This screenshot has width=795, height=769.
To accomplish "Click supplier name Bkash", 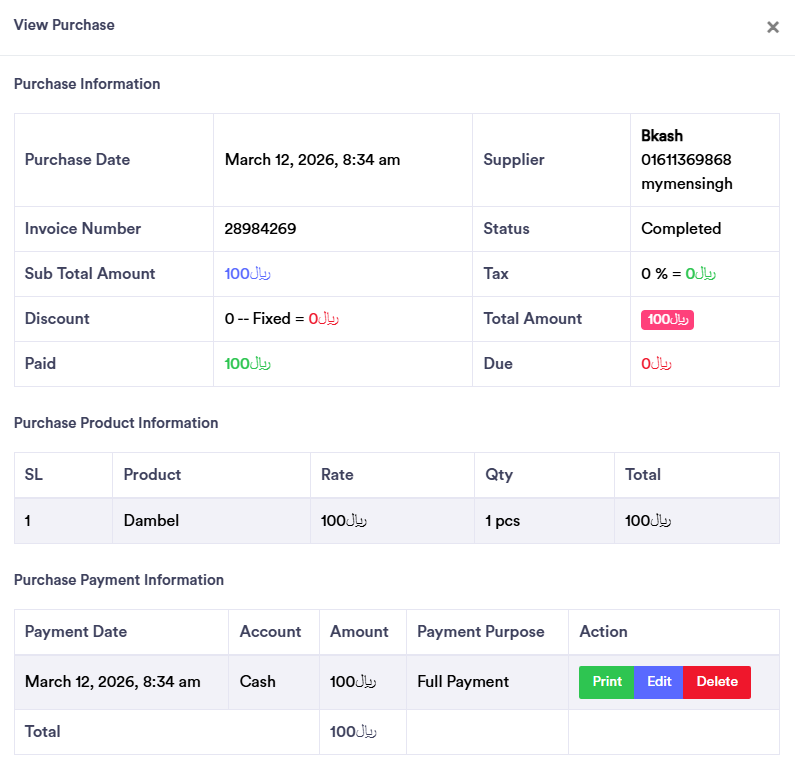I will [x=662, y=136].
